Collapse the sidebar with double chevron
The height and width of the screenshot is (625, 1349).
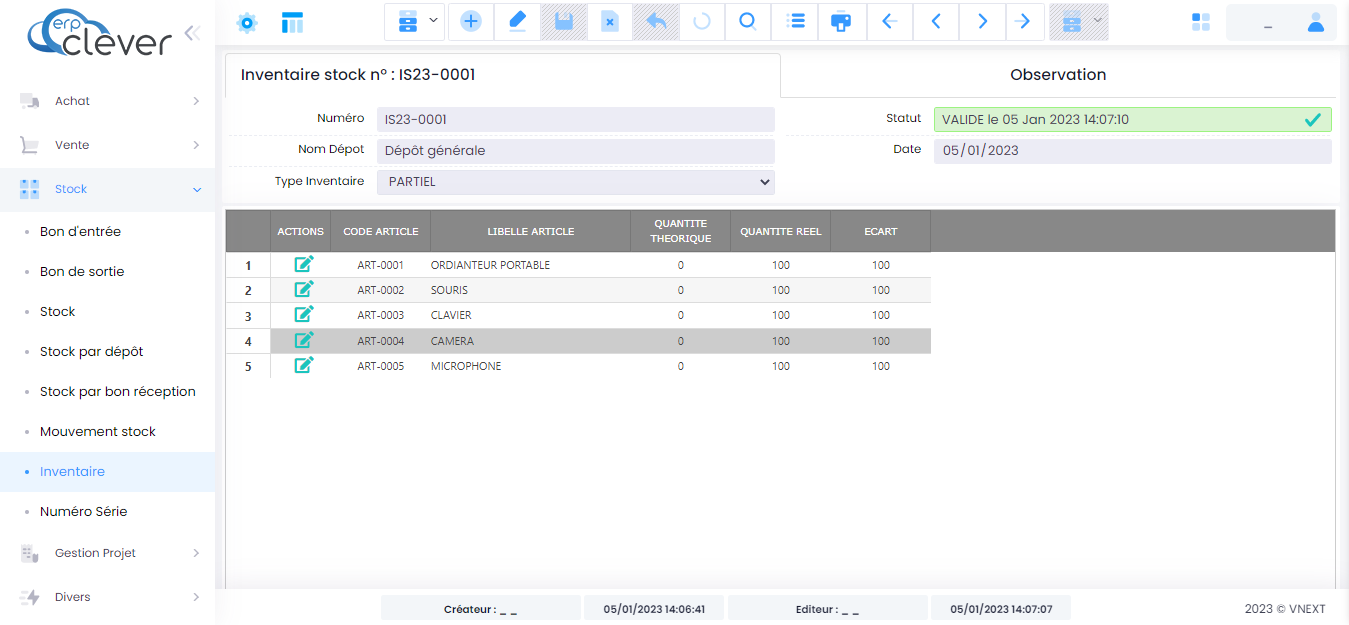(192, 32)
